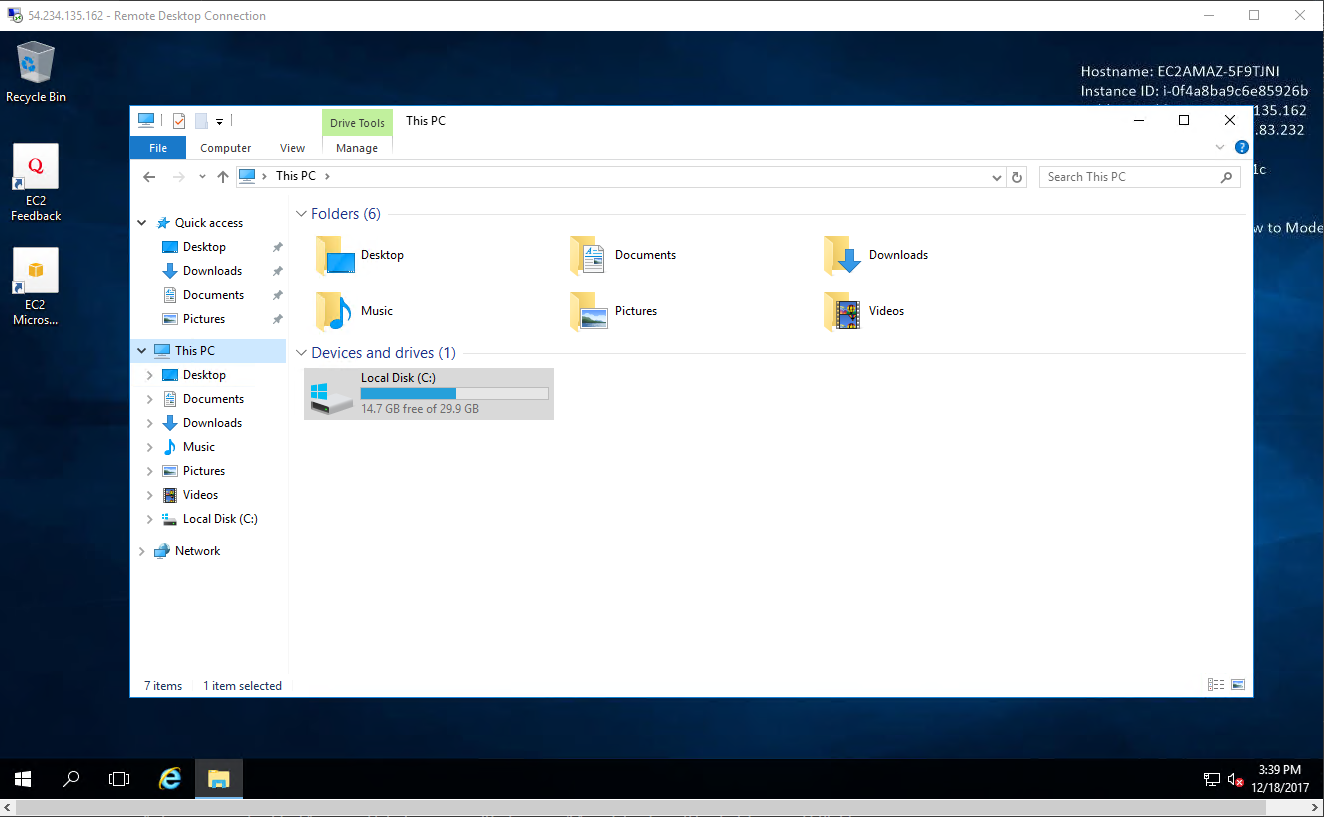Click the Windows Start button
Viewport: 1324px width, 817px height.
[x=23, y=779]
